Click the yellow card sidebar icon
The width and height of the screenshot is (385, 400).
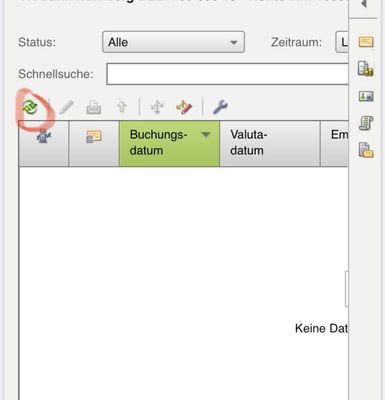[x=366, y=42]
